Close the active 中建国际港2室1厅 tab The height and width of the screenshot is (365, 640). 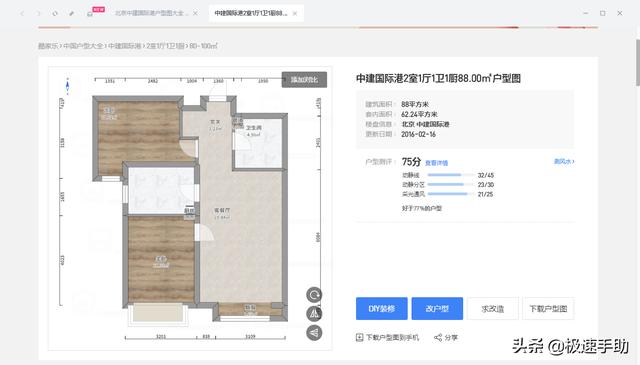(x=295, y=13)
